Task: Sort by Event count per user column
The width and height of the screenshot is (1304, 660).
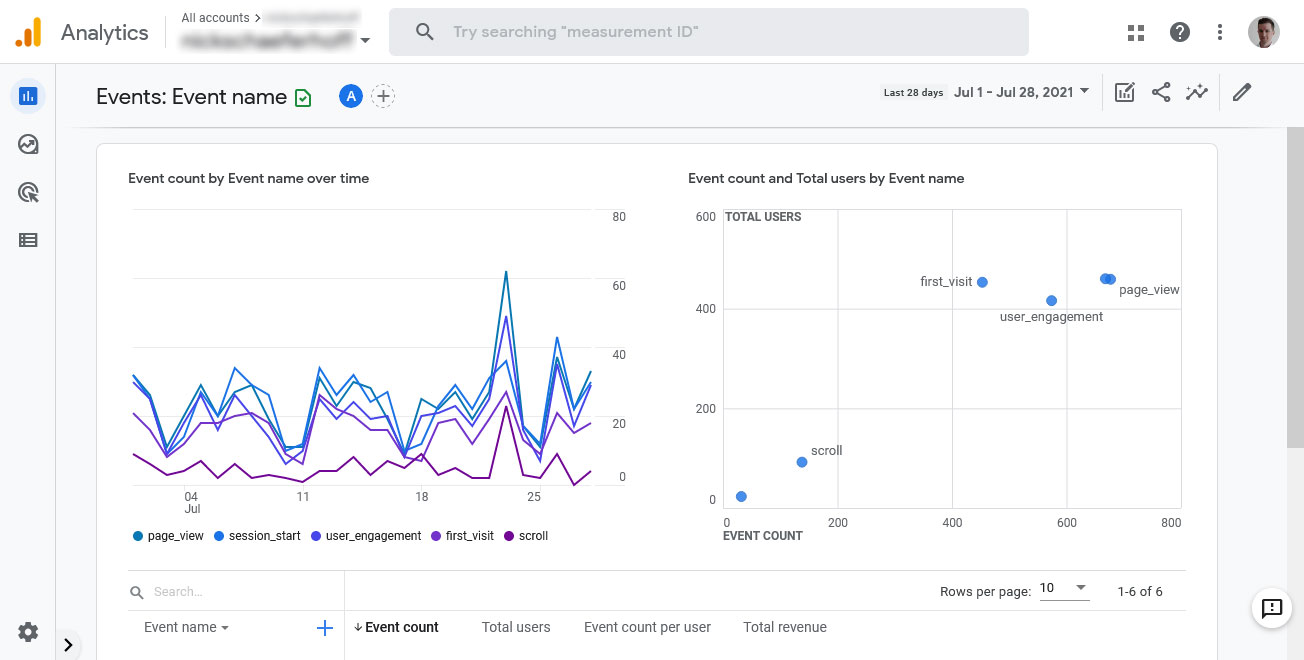Action: [647, 628]
